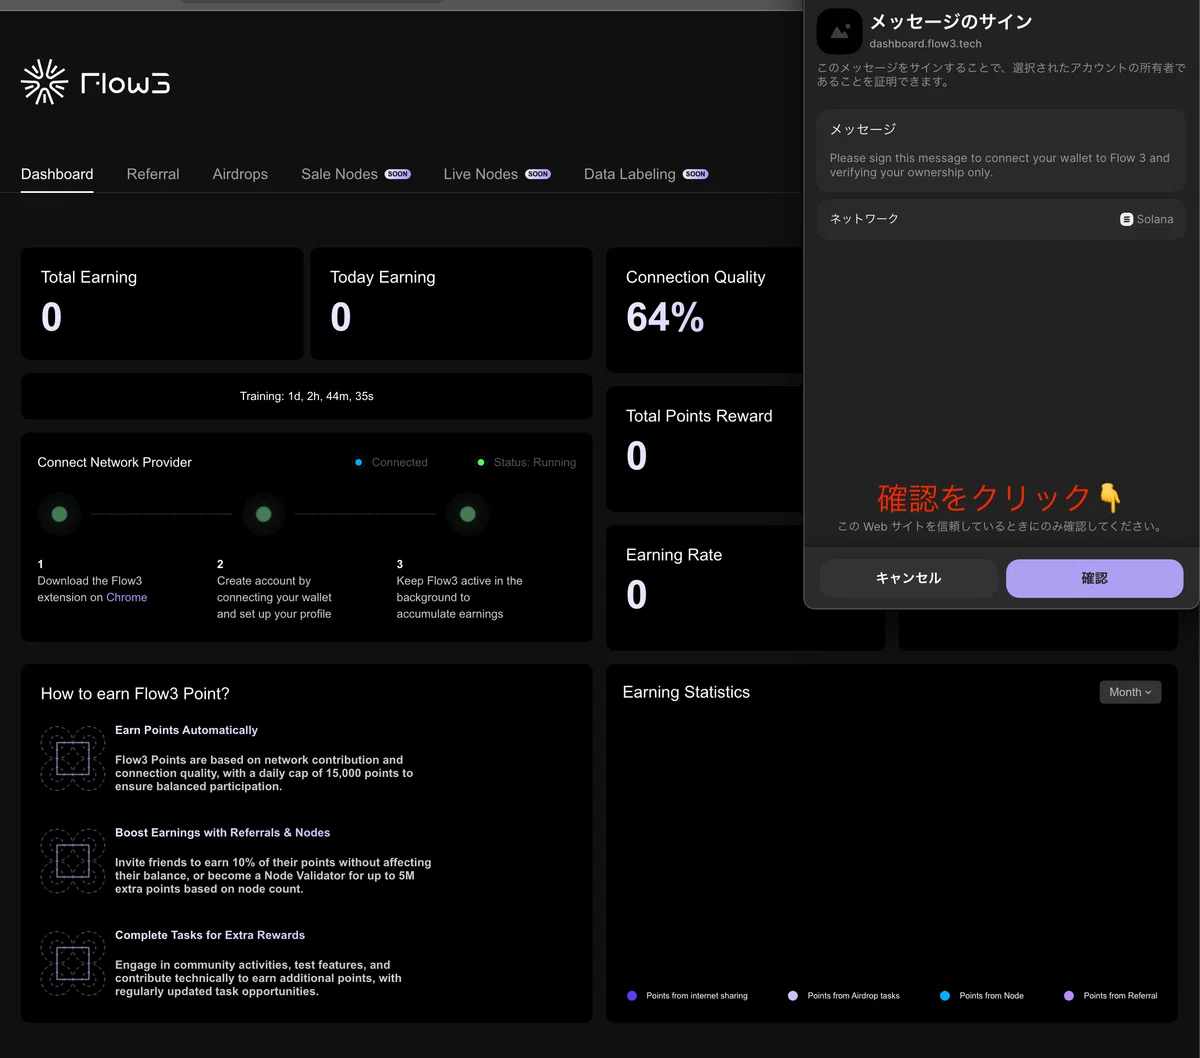Click the キャンセル cancel button
Screen dimensions: 1200x1058
tap(908, 578)
